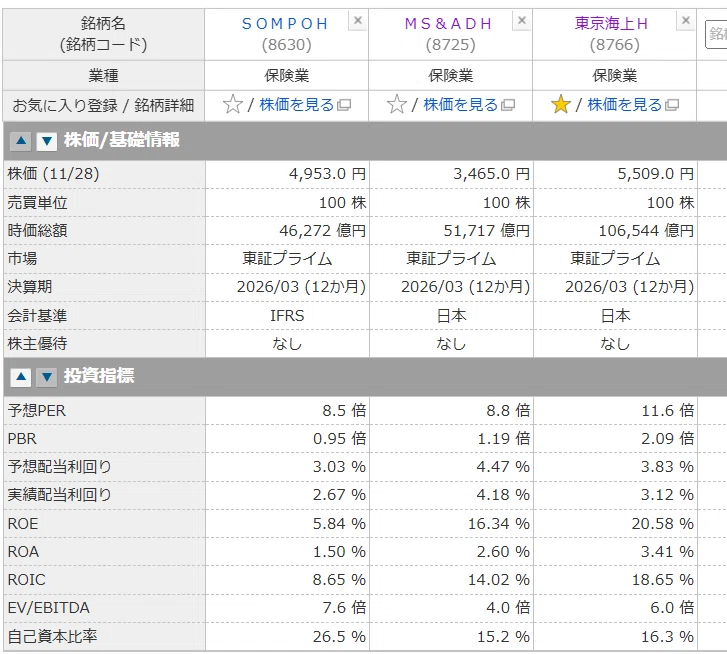
Task: Click the 時価総額 row label
Action: pos(37,231)
